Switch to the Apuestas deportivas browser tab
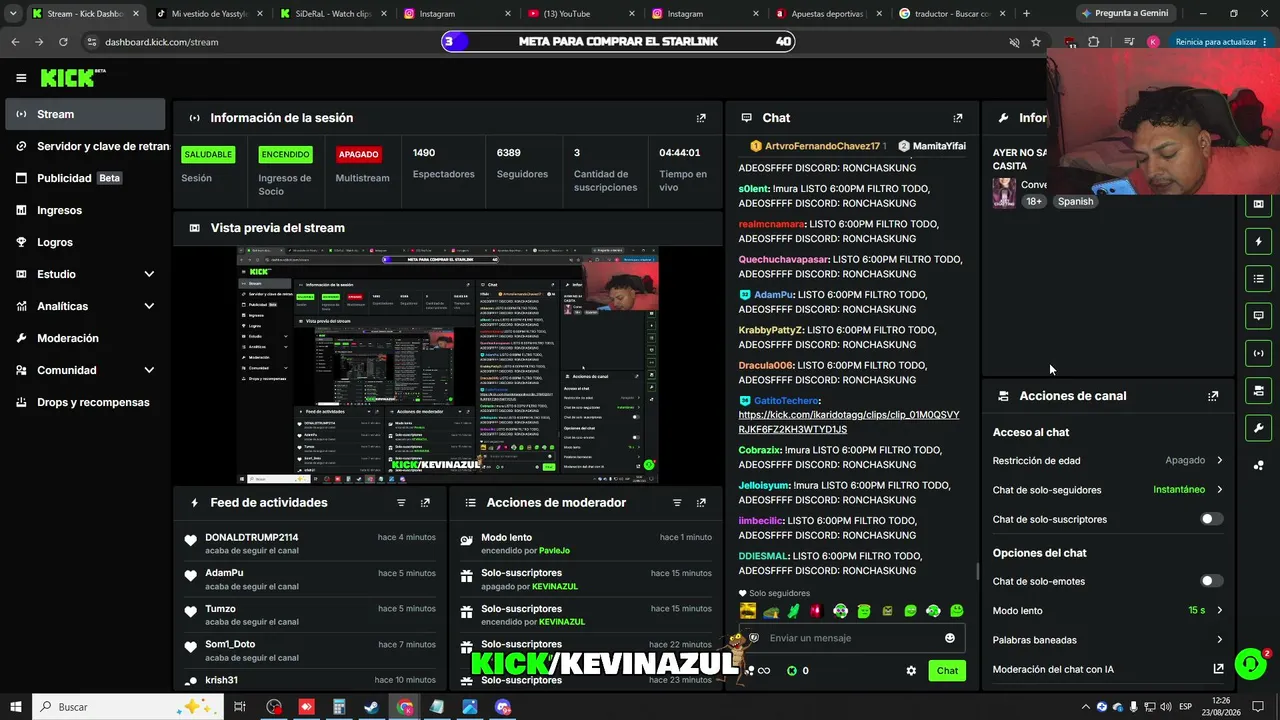Screen dimensions: 1280x720 (x=828, y=14)
